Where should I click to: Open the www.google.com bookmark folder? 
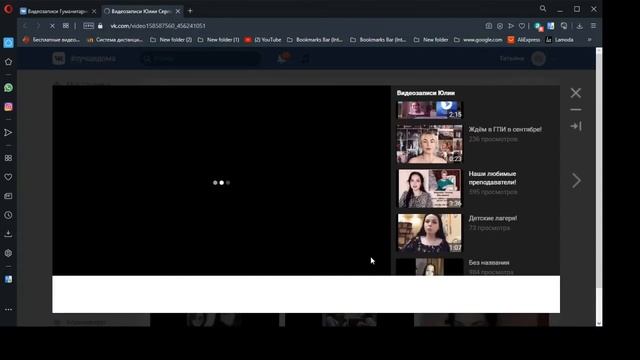[478, 40]
